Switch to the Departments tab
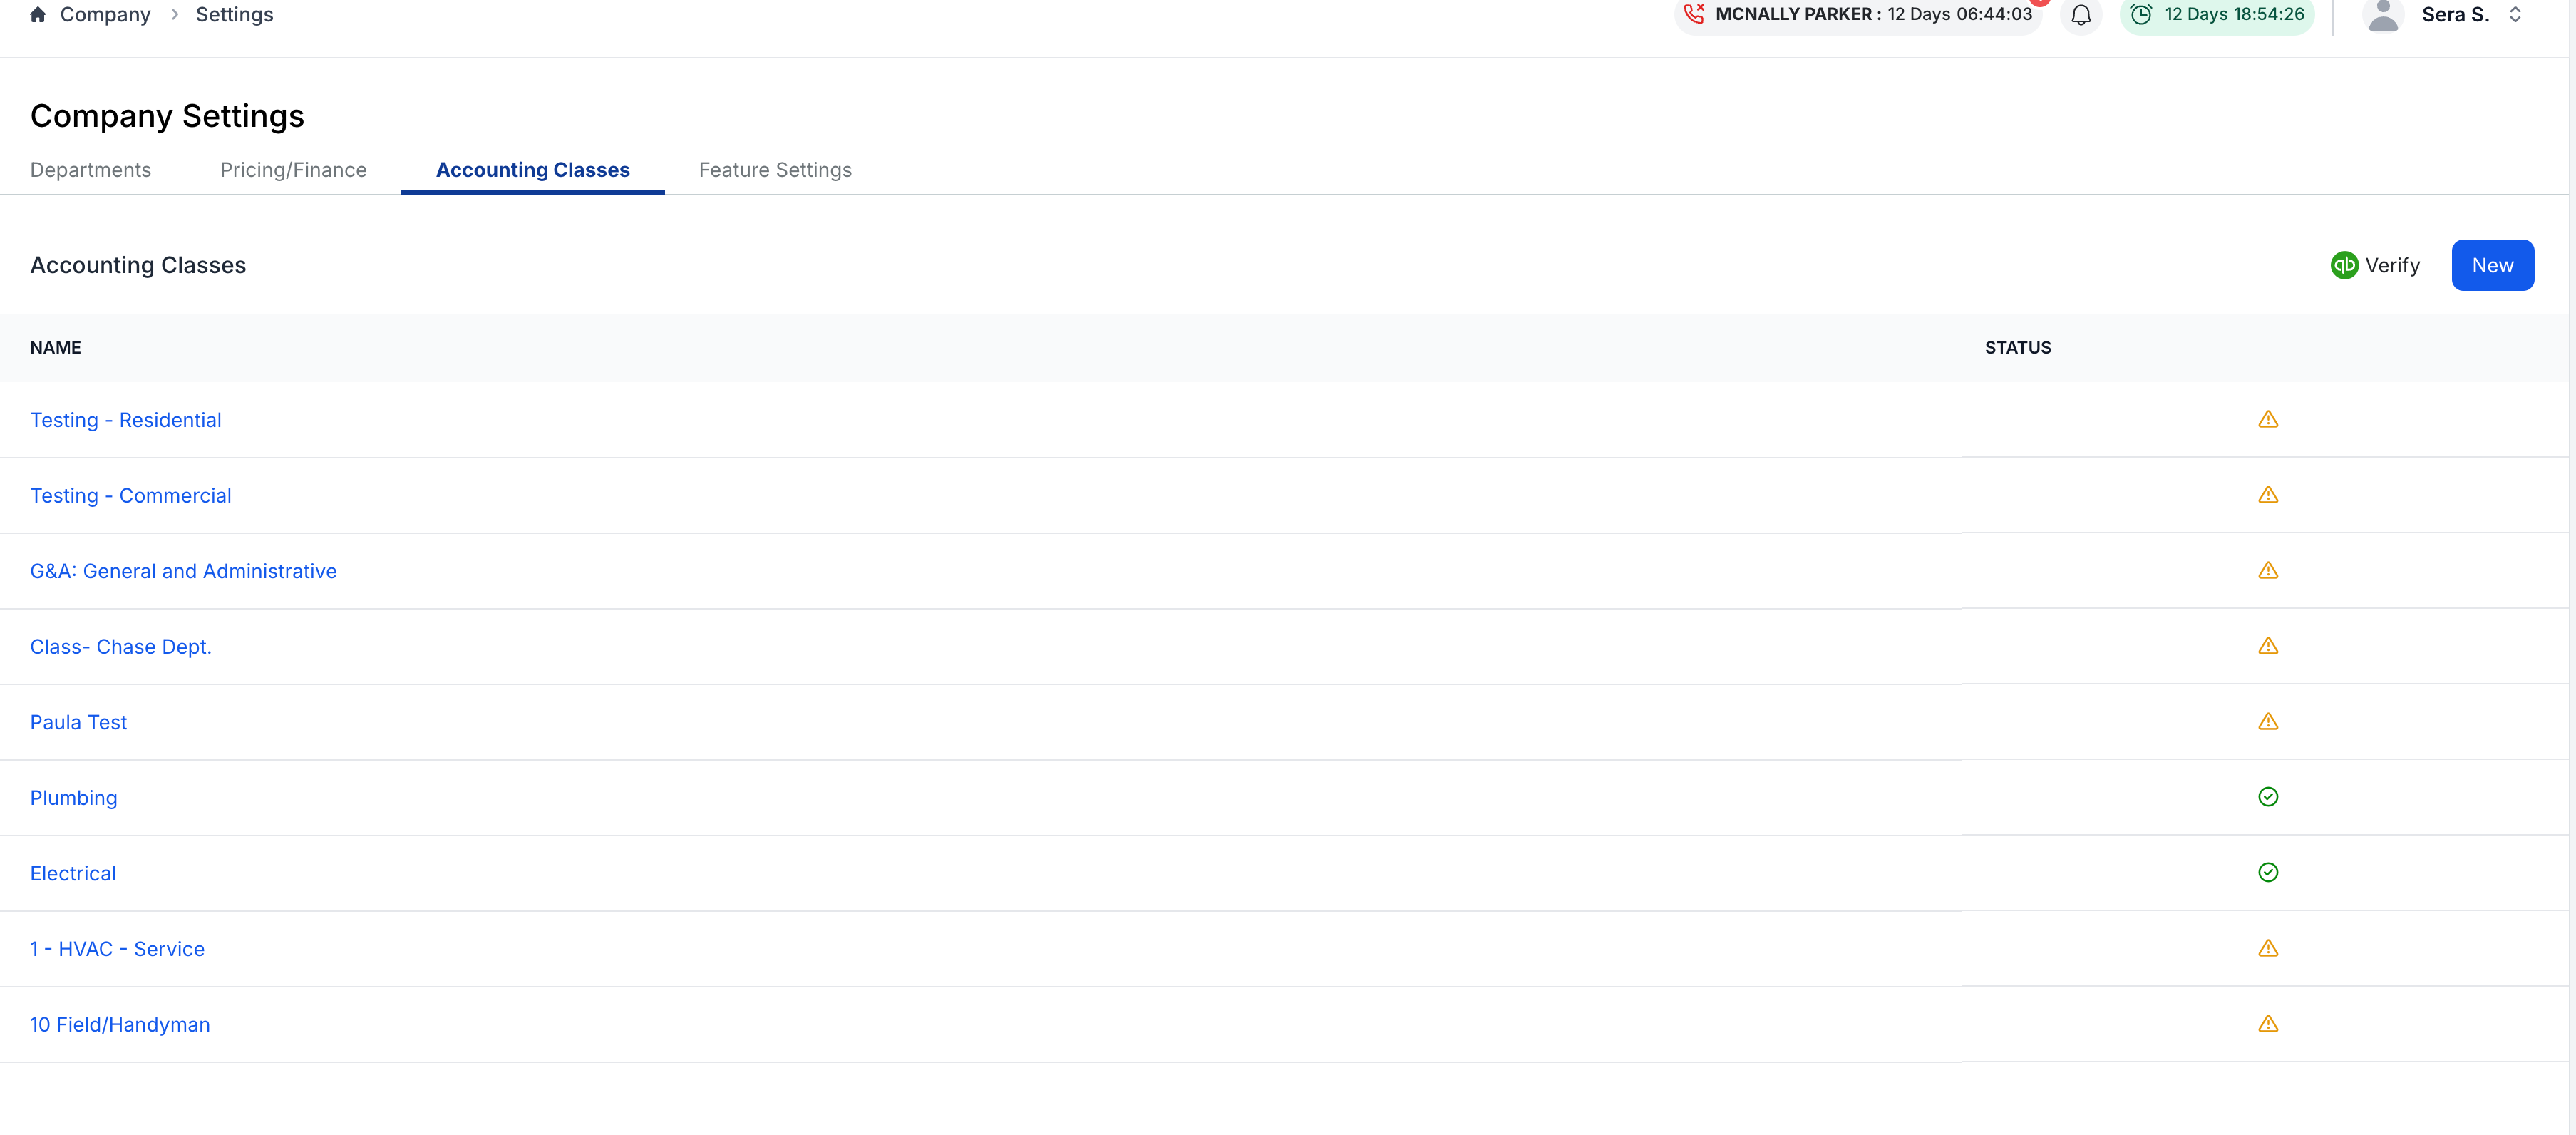The height and width of the screenshot is (1135, 2576). tap(91, 170)
